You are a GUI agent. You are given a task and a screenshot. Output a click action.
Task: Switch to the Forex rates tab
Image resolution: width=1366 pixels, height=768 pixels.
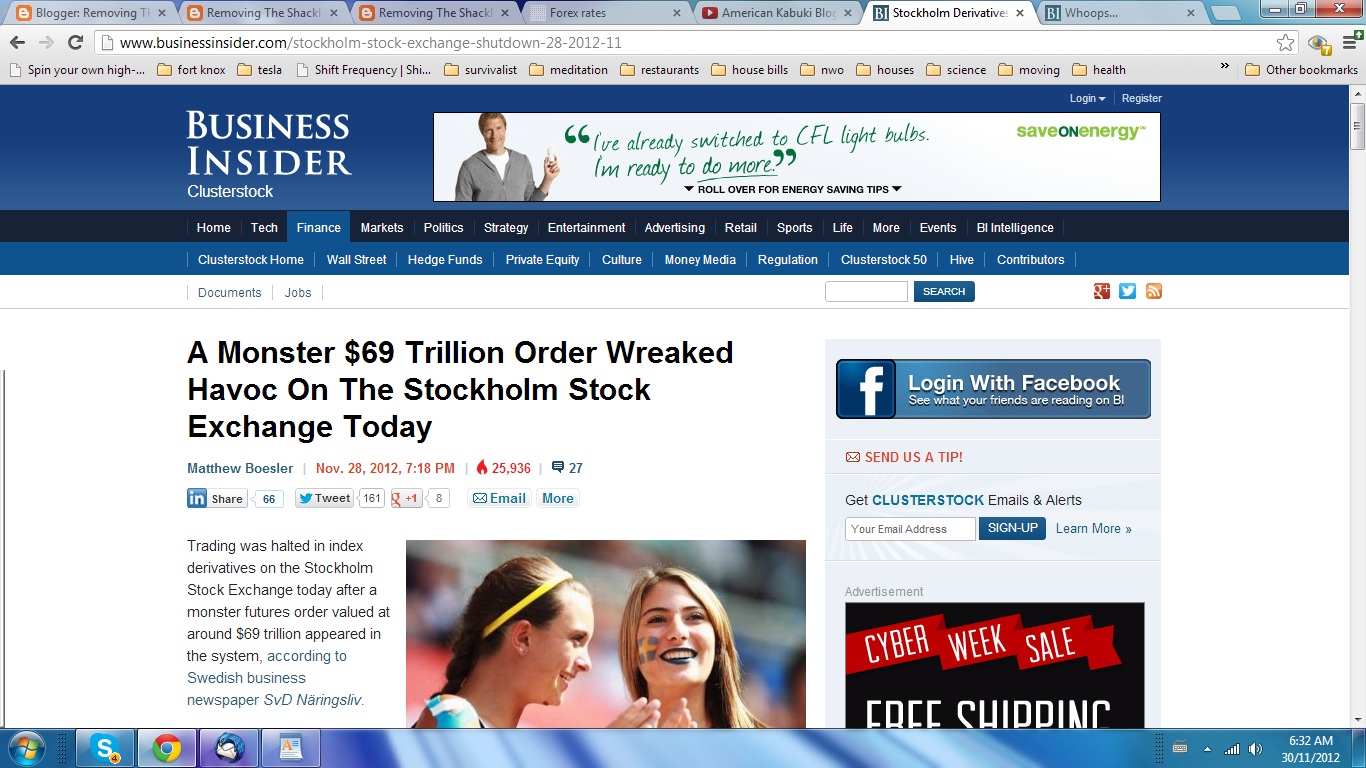point(604,13)
